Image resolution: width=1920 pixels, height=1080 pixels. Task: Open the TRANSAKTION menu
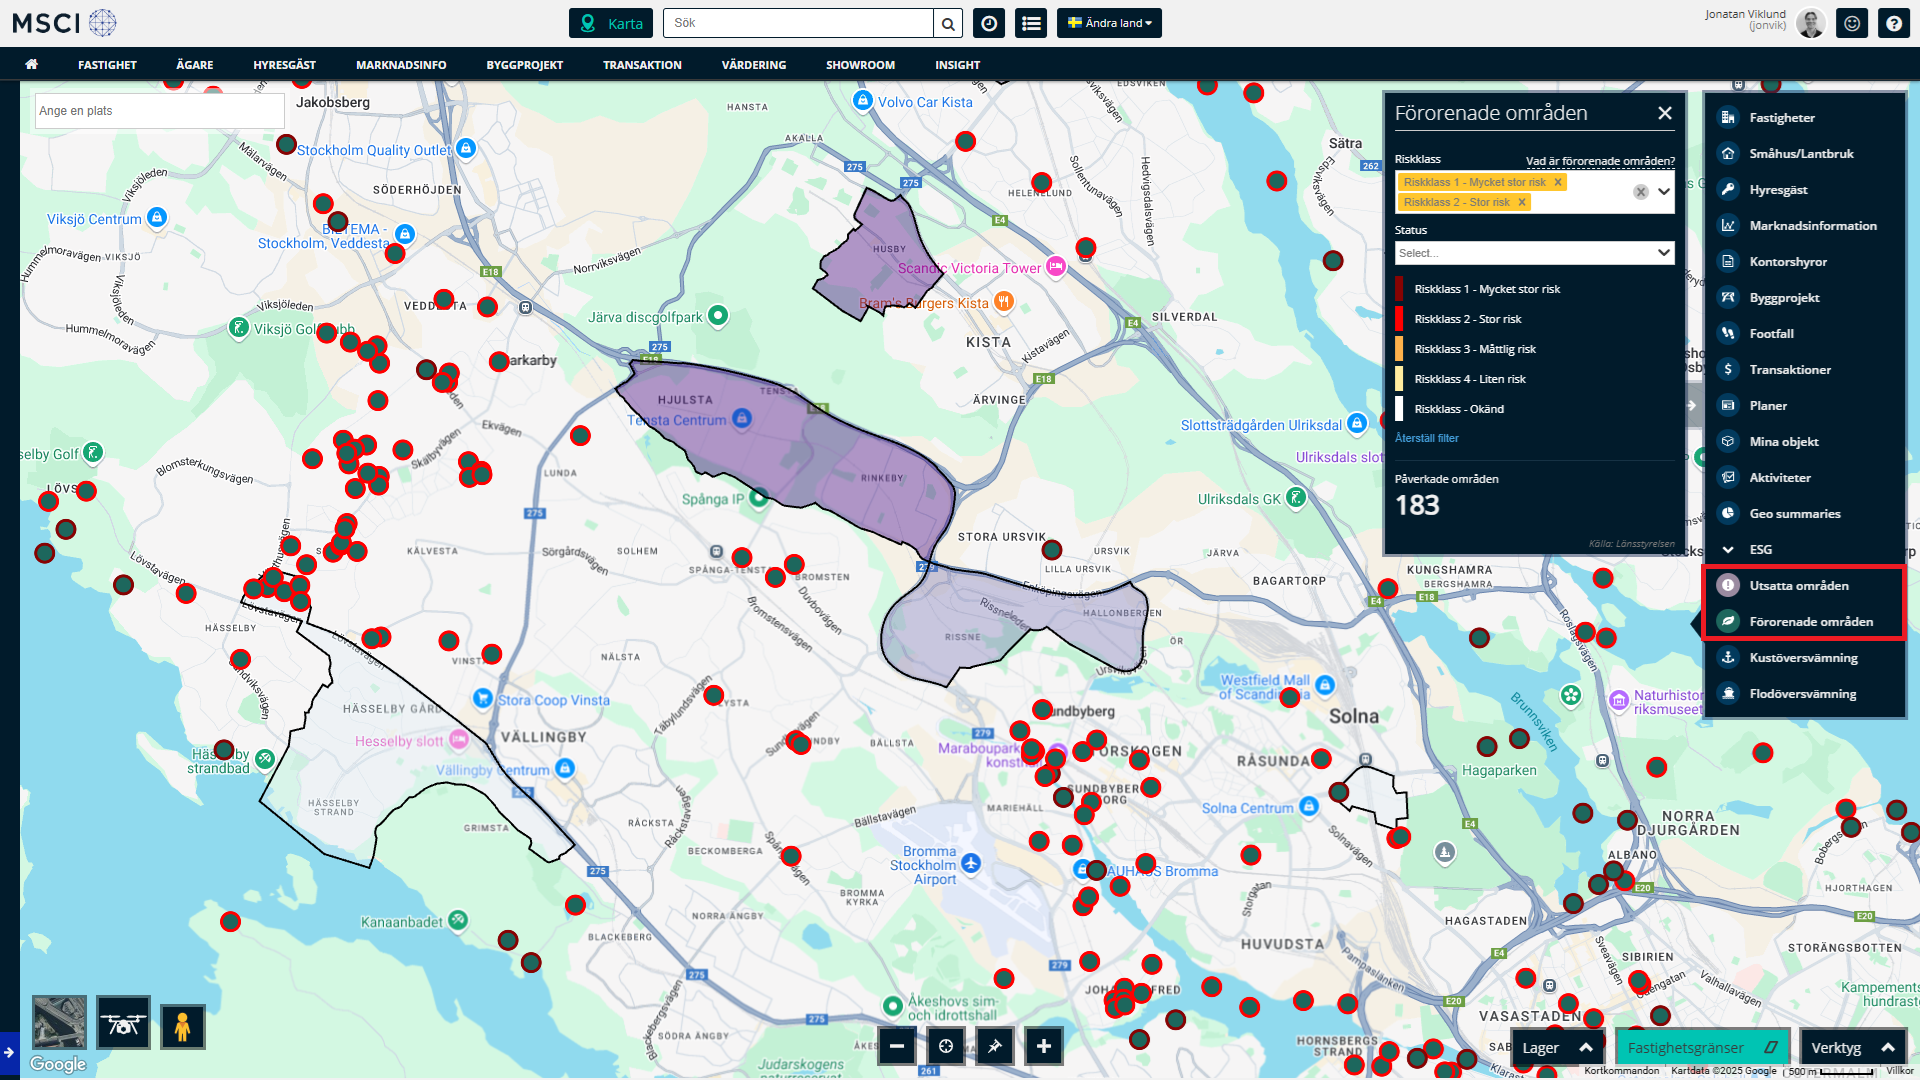coord(642,65)
